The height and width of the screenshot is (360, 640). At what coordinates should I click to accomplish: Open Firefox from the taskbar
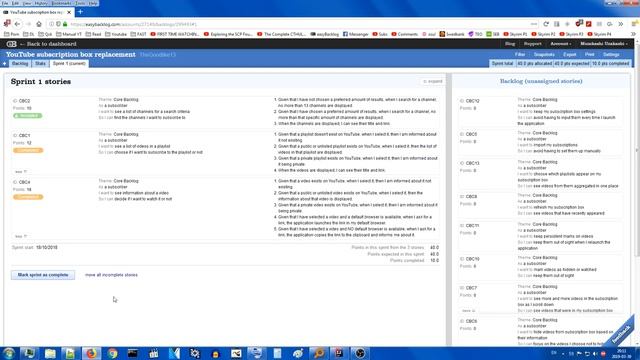pyautogui.click(x=91, y=353)
